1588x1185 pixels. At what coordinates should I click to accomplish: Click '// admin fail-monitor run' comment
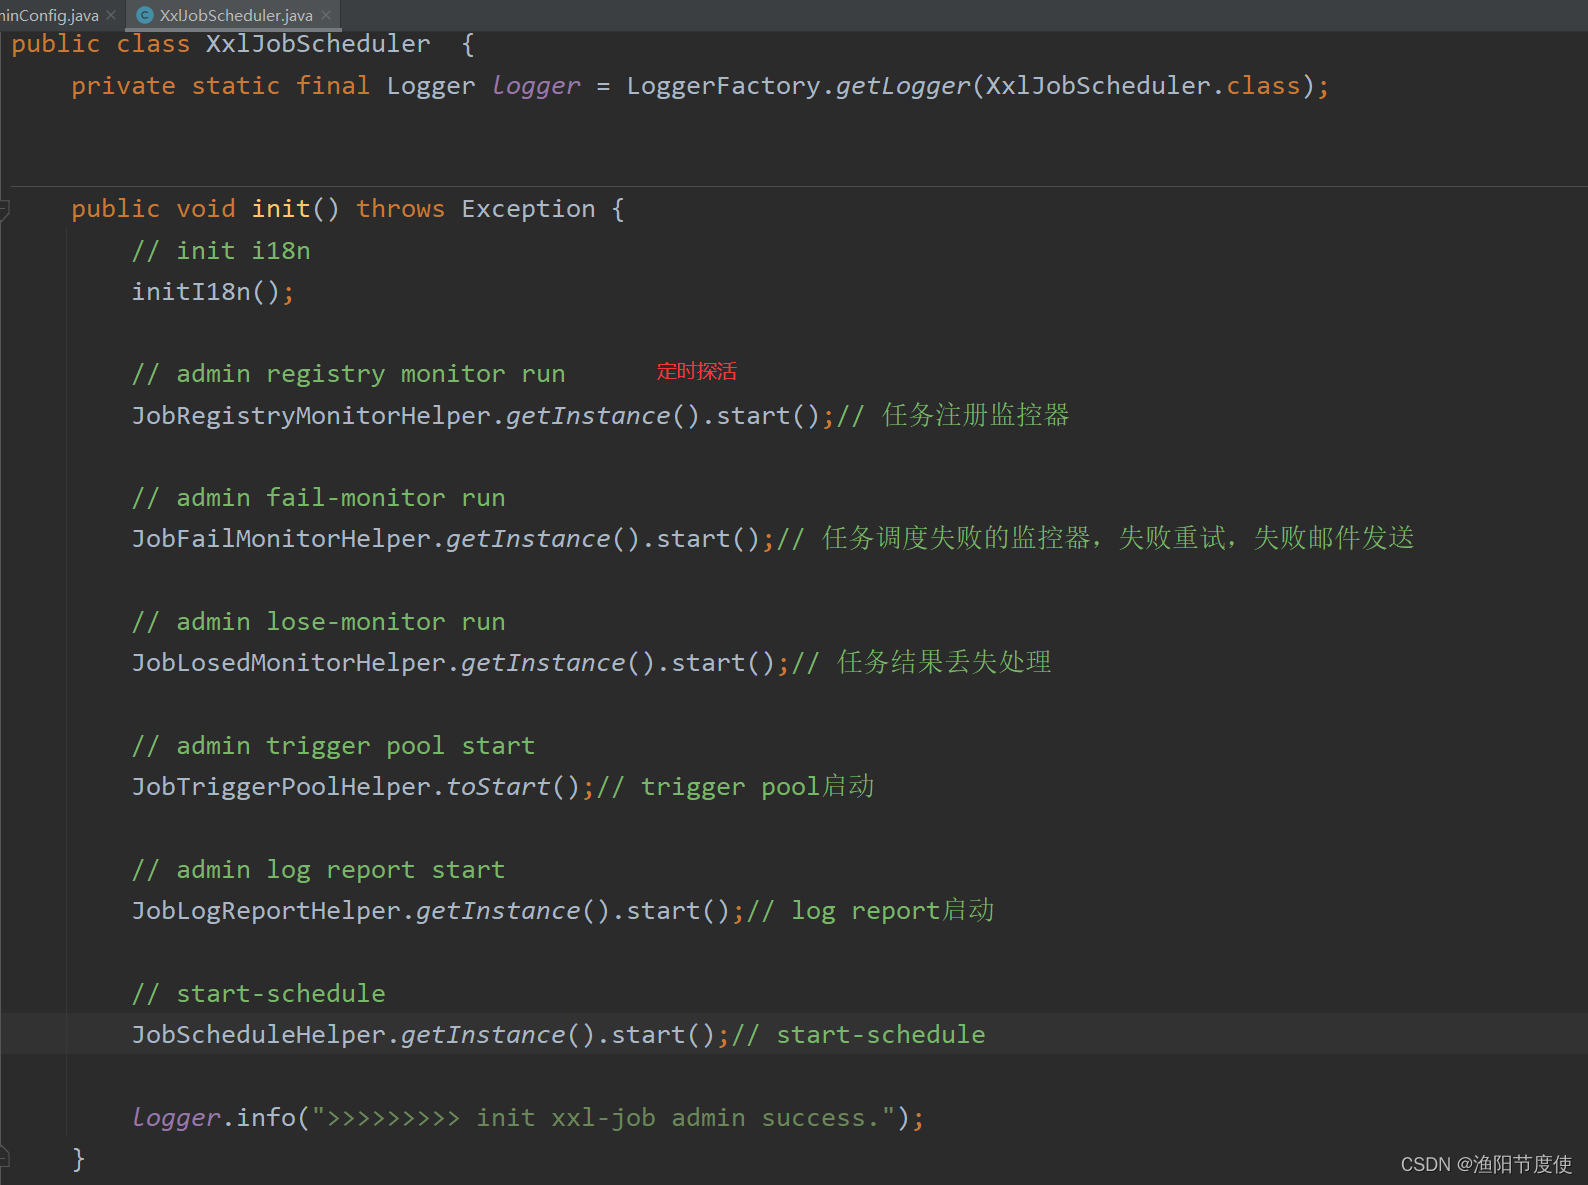pyautogui.click(x=319, y=498)
